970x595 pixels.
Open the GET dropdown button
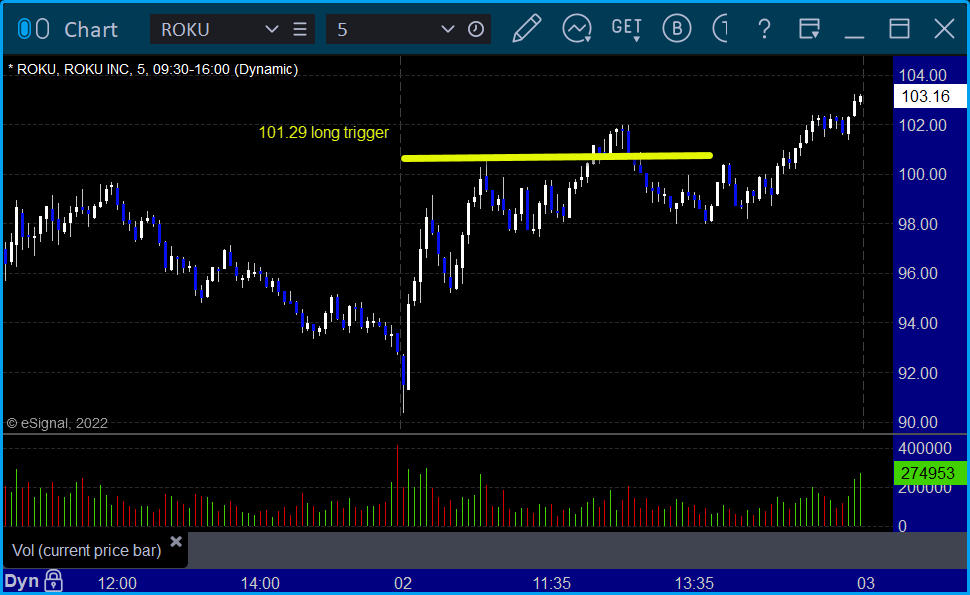[627, 29]
